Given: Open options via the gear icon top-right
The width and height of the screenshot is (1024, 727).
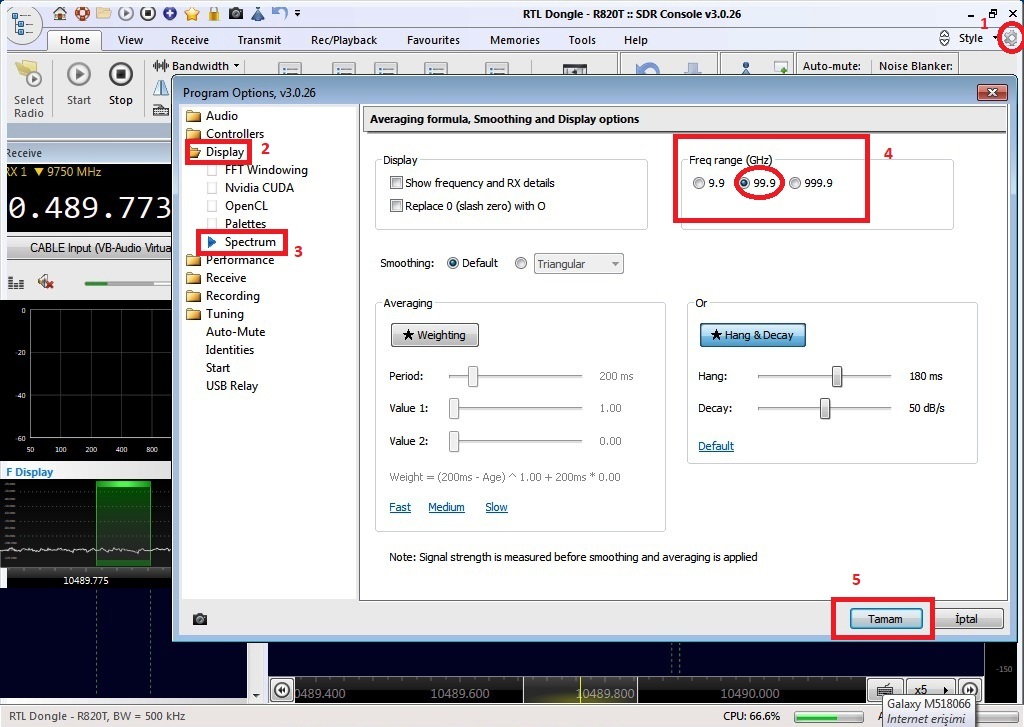Looking at the screenshot, I should point(1012,38).
